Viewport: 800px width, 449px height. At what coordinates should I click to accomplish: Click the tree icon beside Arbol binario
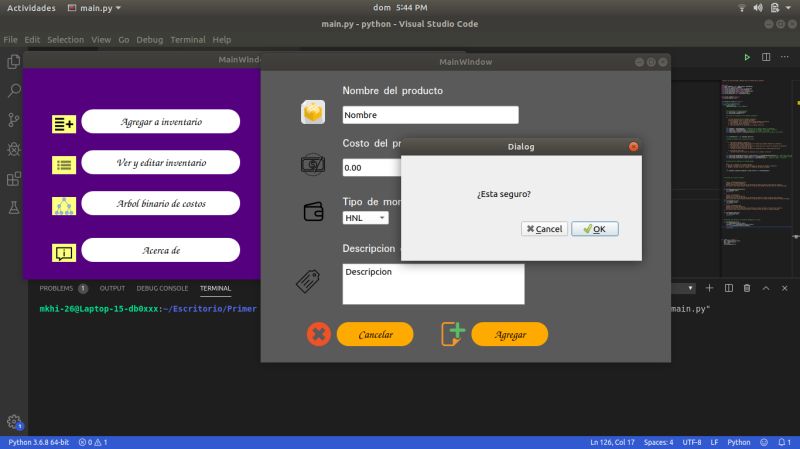pyautogui.click(x=64, y=206)
